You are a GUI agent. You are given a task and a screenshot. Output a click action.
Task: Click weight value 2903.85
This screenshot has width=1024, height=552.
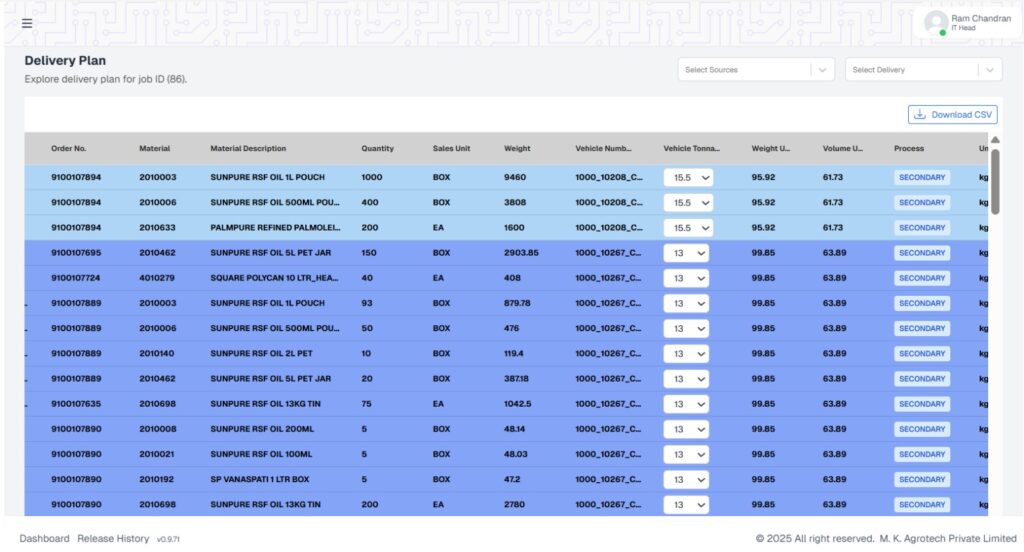521,253
